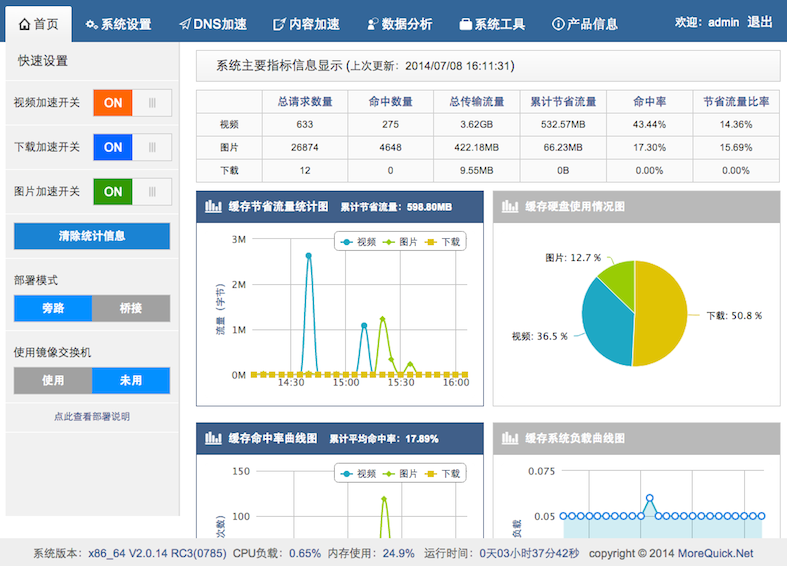Click the edit icon beside 内容加速
The image size is (787, 566).
click(x=279, y=24)
